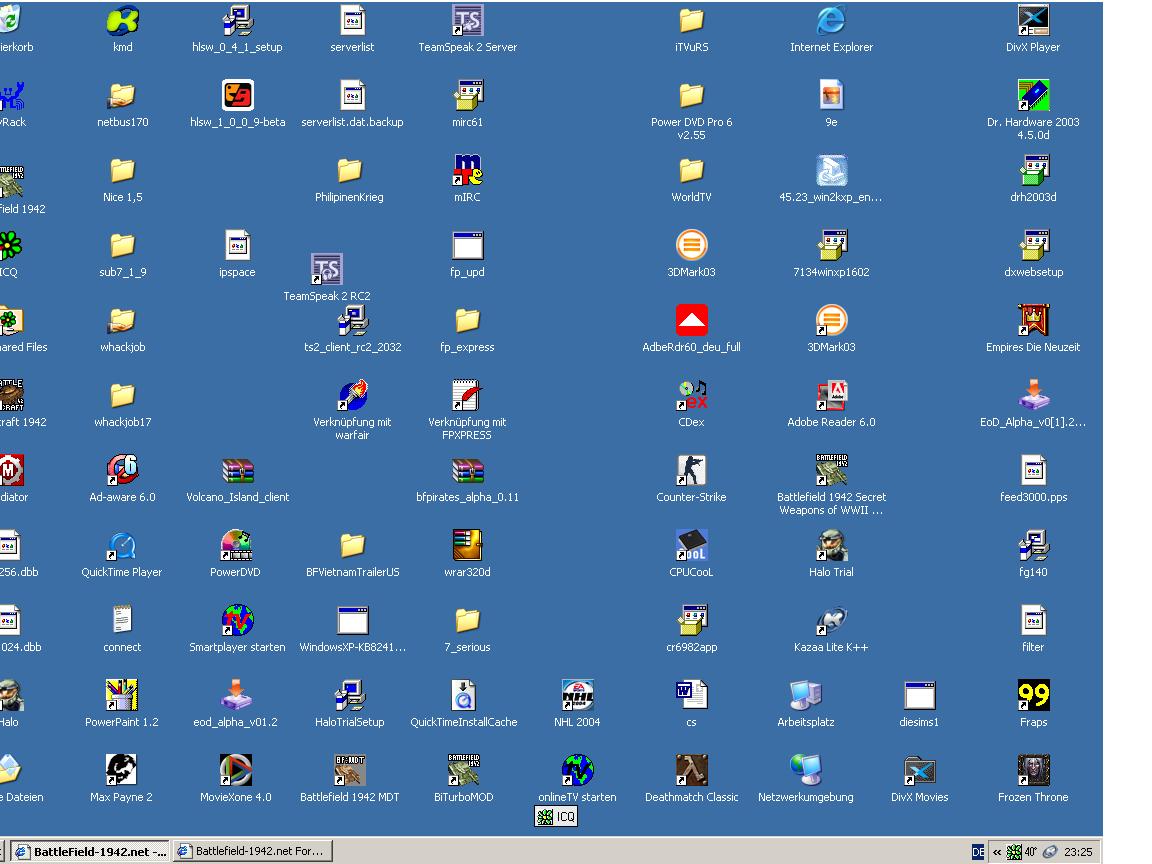This screenshot has height=864, width=1152.
Task: Click the 23:25 clock in the tray
Action: point(1078,852)
